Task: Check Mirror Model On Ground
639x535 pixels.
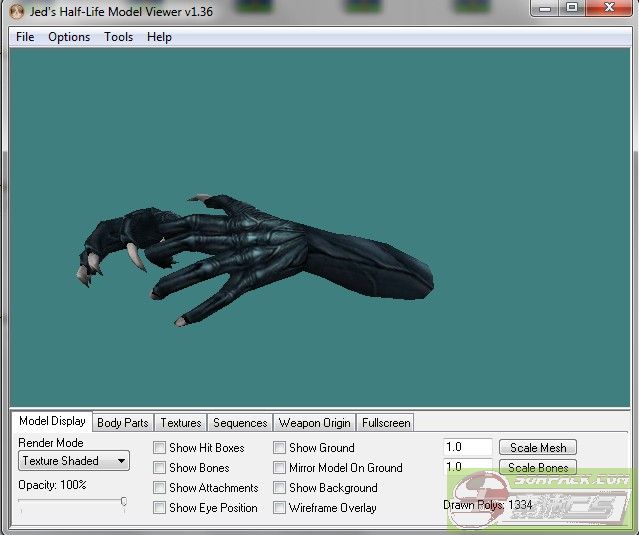Action: pos(280,468)
